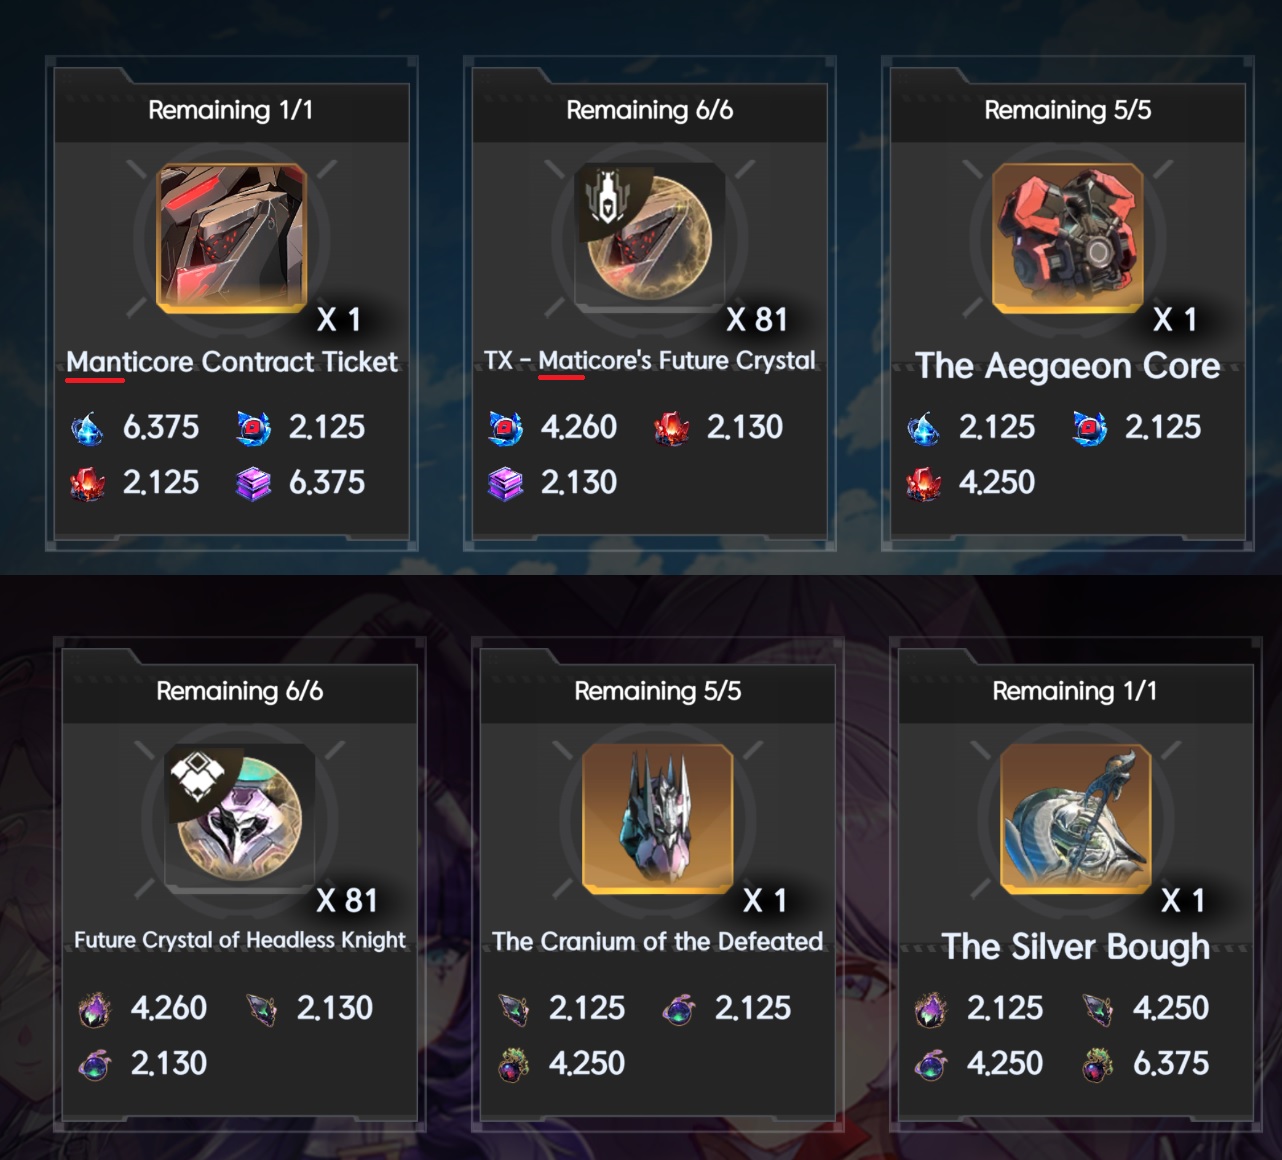Click the red crystal icon costing 4,250

click(923, 484)
